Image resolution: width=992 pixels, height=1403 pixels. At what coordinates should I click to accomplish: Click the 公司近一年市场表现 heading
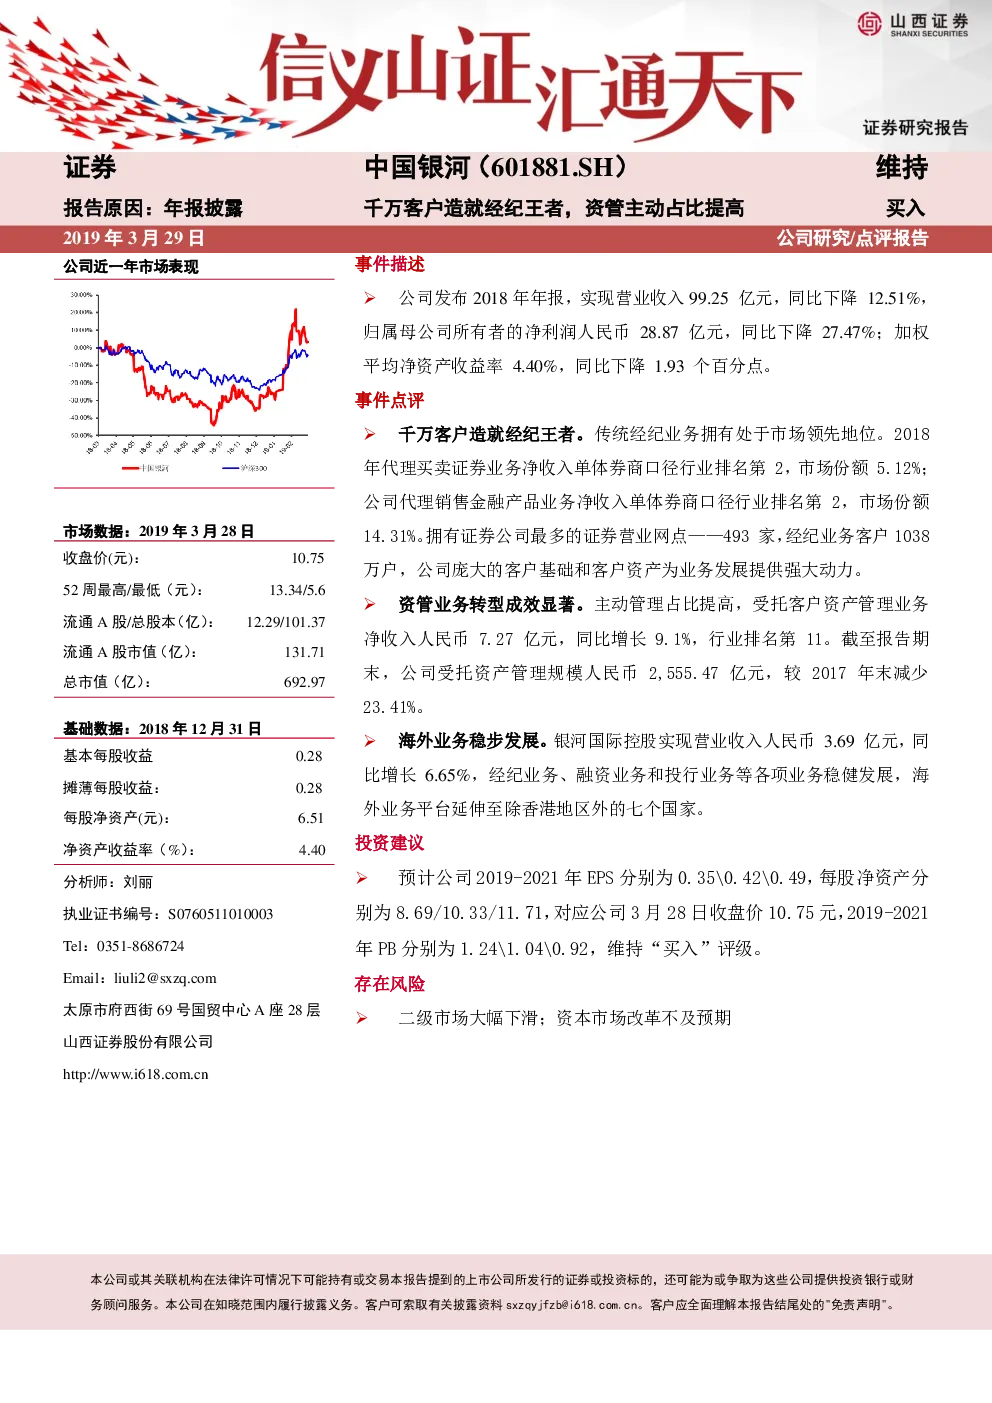(x=131, y=267)
